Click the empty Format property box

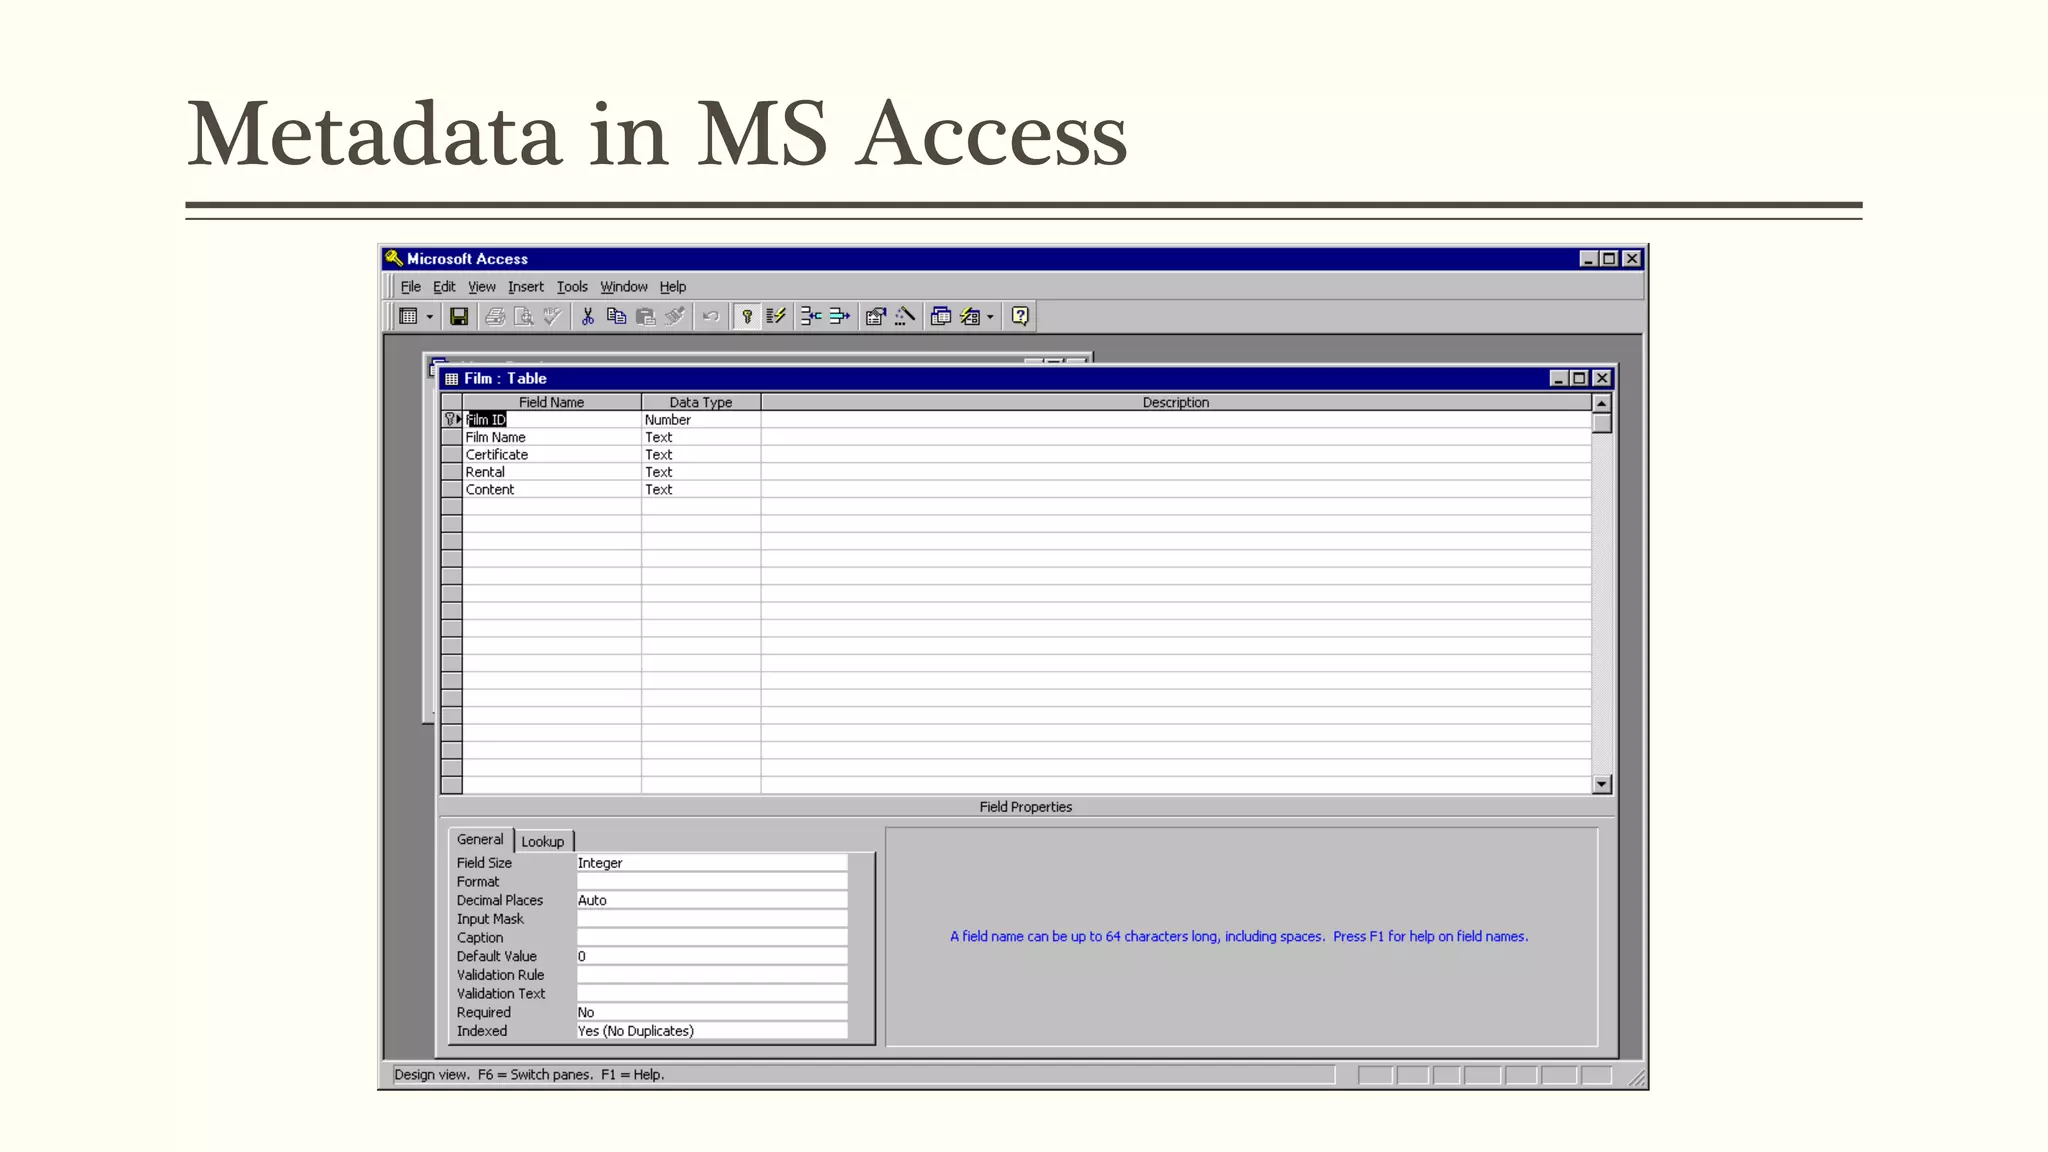pos(712,882)
